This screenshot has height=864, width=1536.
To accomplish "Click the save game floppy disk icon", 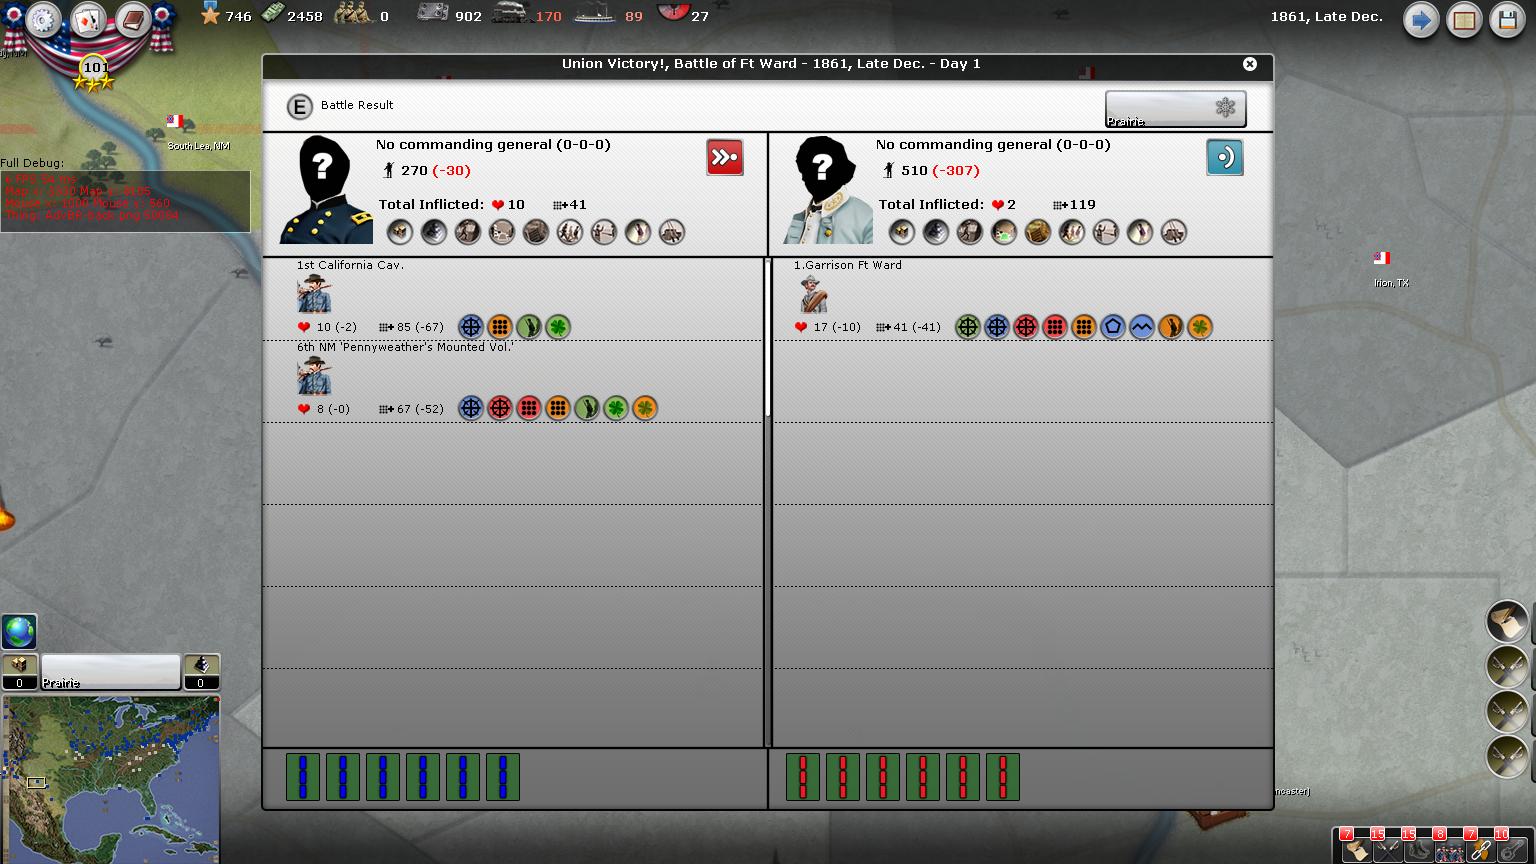I will tap(1507, 21).
